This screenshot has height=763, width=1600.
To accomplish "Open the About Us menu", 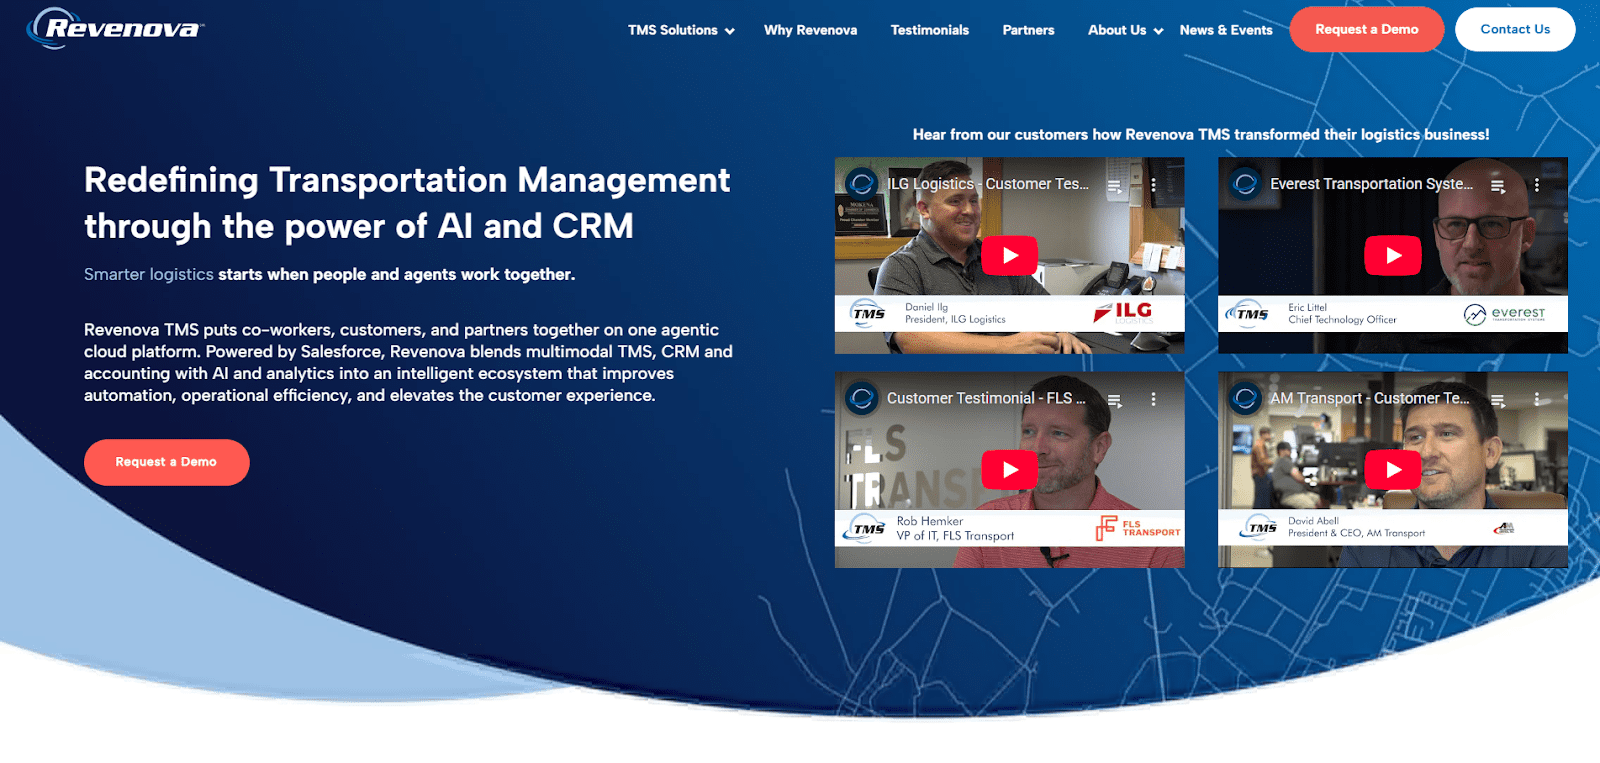I will click(x=1117, y=30).
